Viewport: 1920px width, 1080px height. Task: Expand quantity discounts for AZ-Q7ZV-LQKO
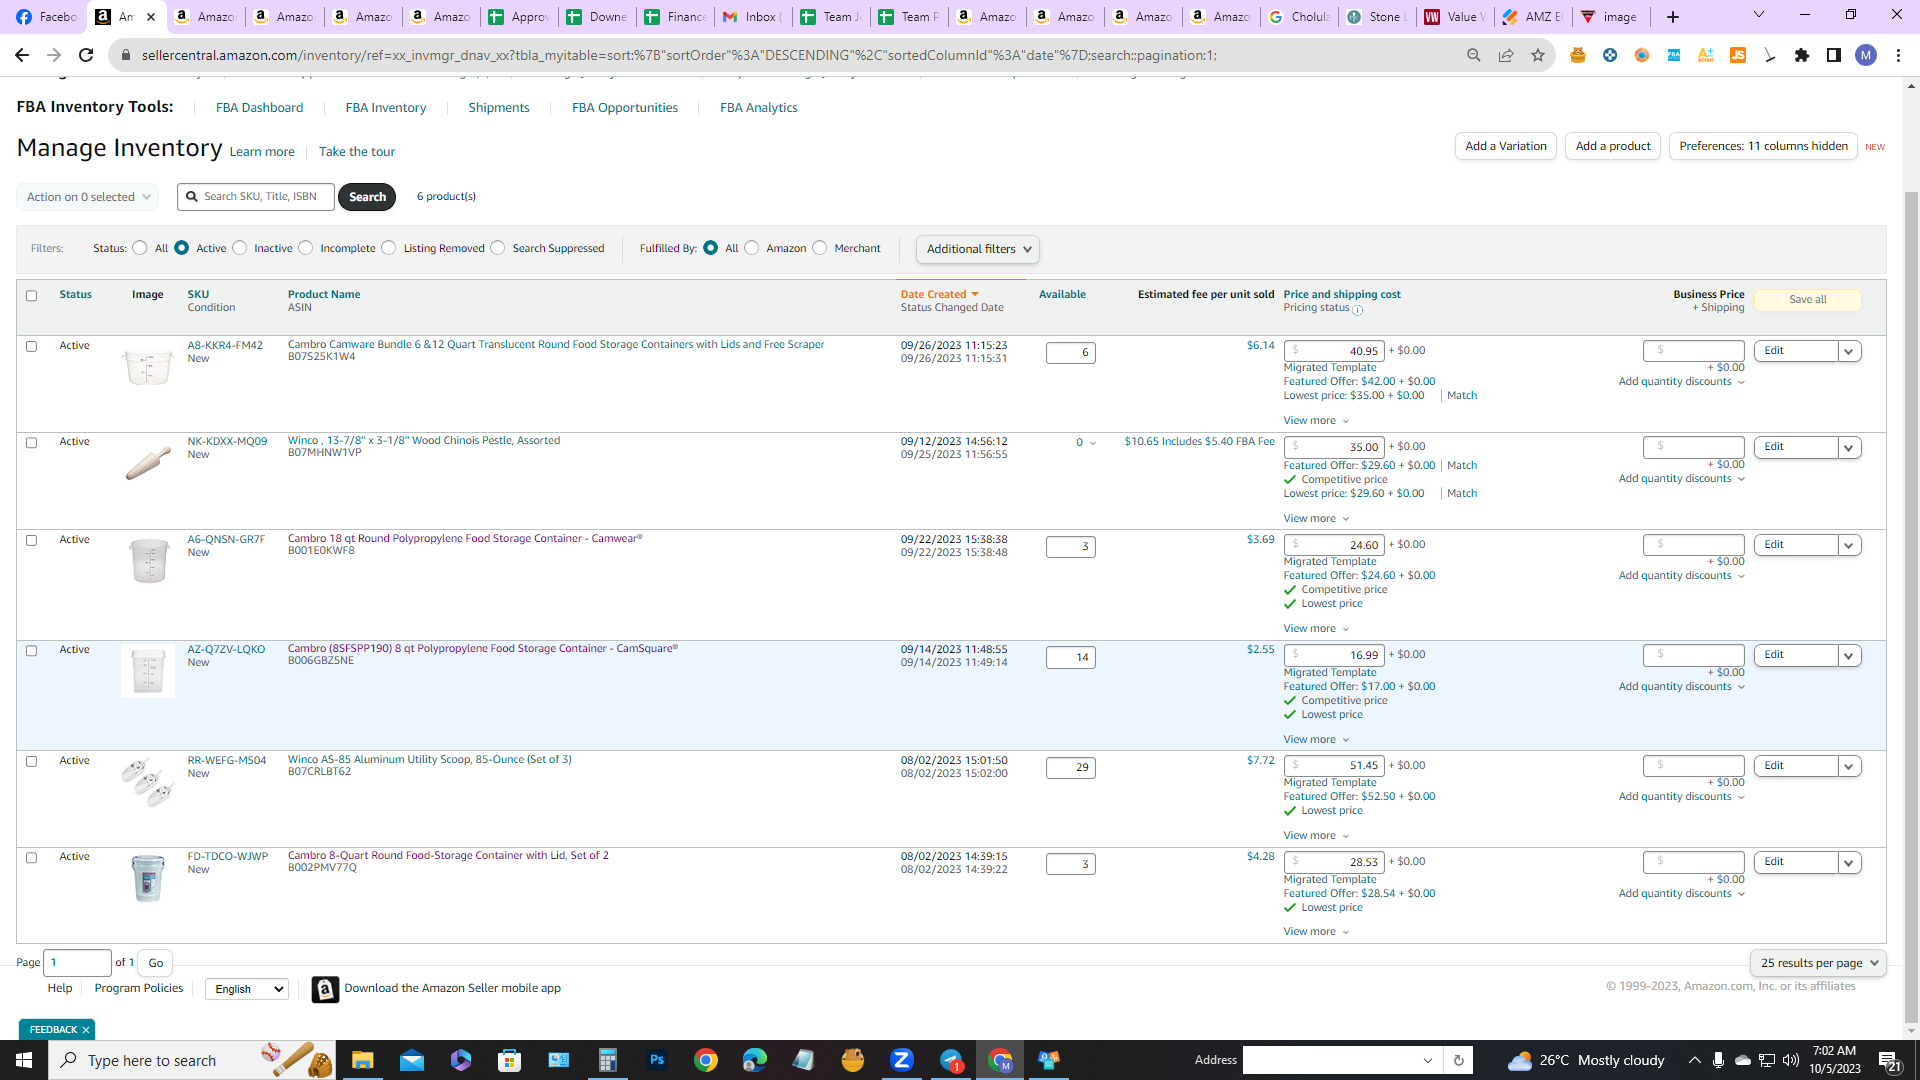tap(1682, 687)
